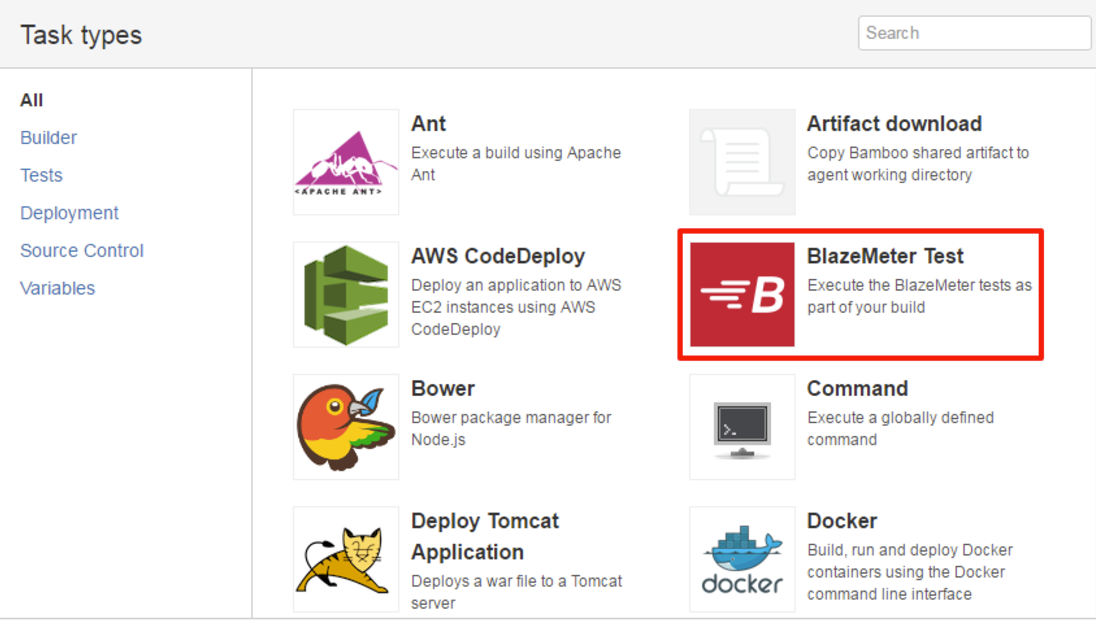The image size is (1096, 620).
Task: Click the Apache Ant logo icon
Action: click(x=346, y=162)
